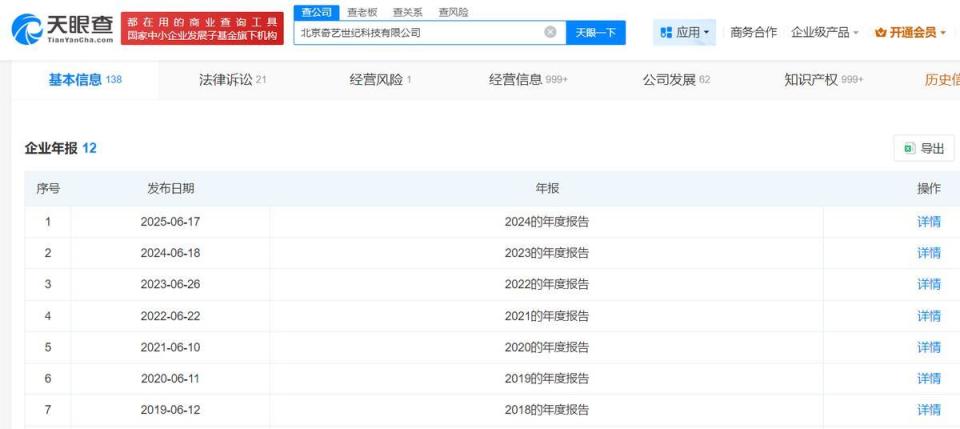Image resolution: width=960 pixels, height=429 pixels.
Task: Click the 2022的年度报告 cell
Action: [x=547, y=285]
